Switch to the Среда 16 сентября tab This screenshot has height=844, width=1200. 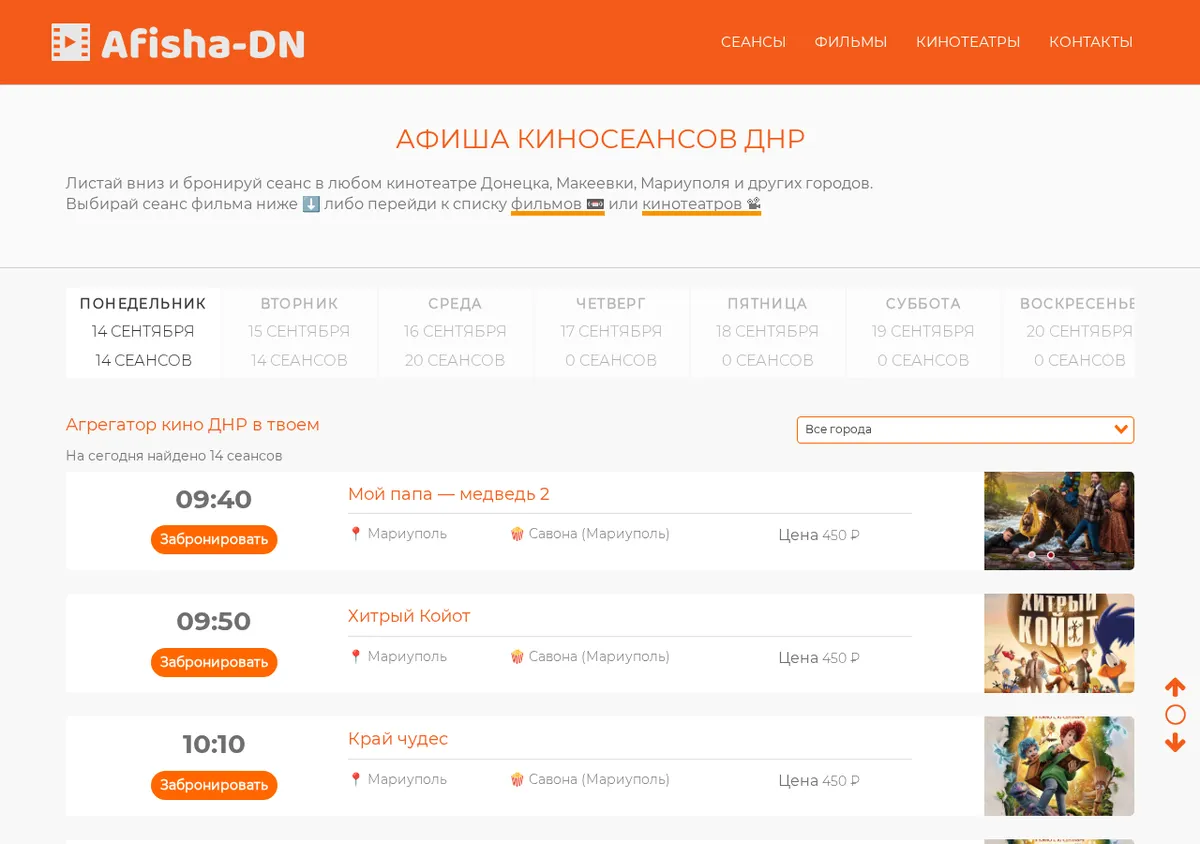455,332
